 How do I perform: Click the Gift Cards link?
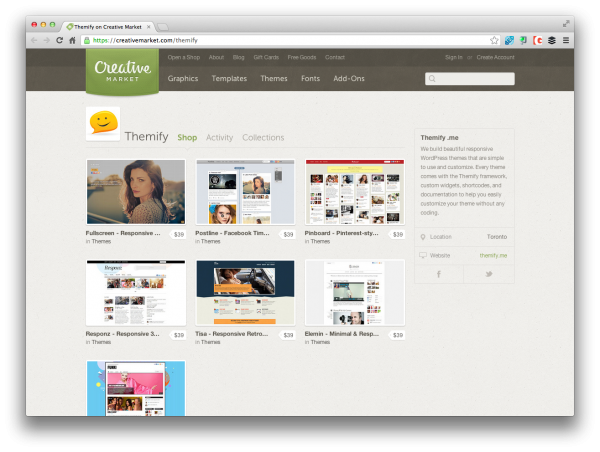pyautogui.click(x=266, y=57)
